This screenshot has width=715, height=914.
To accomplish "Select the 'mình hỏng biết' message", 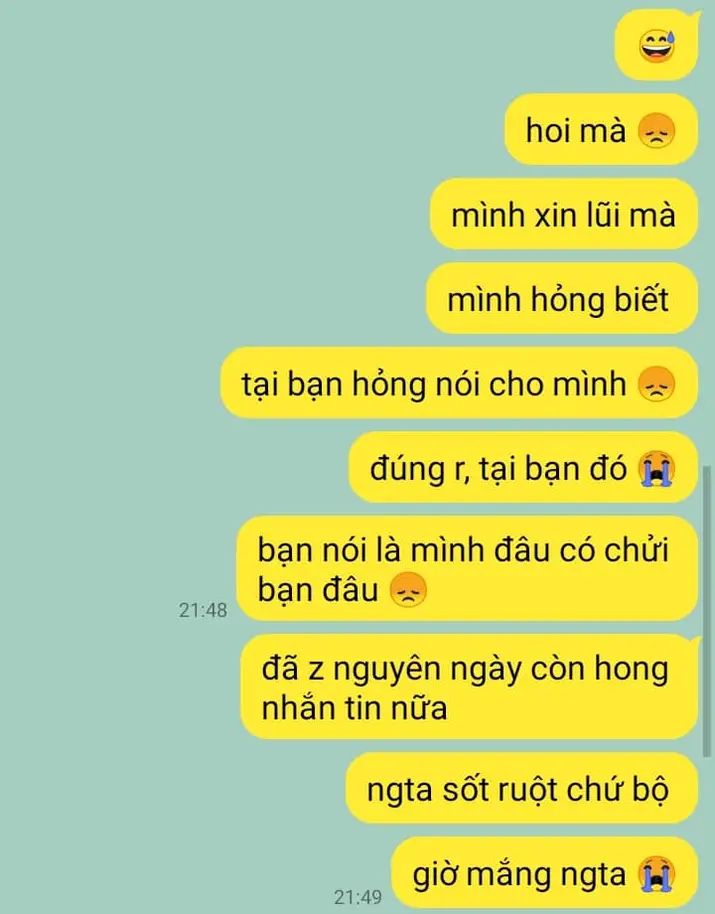I will (562, 298).
